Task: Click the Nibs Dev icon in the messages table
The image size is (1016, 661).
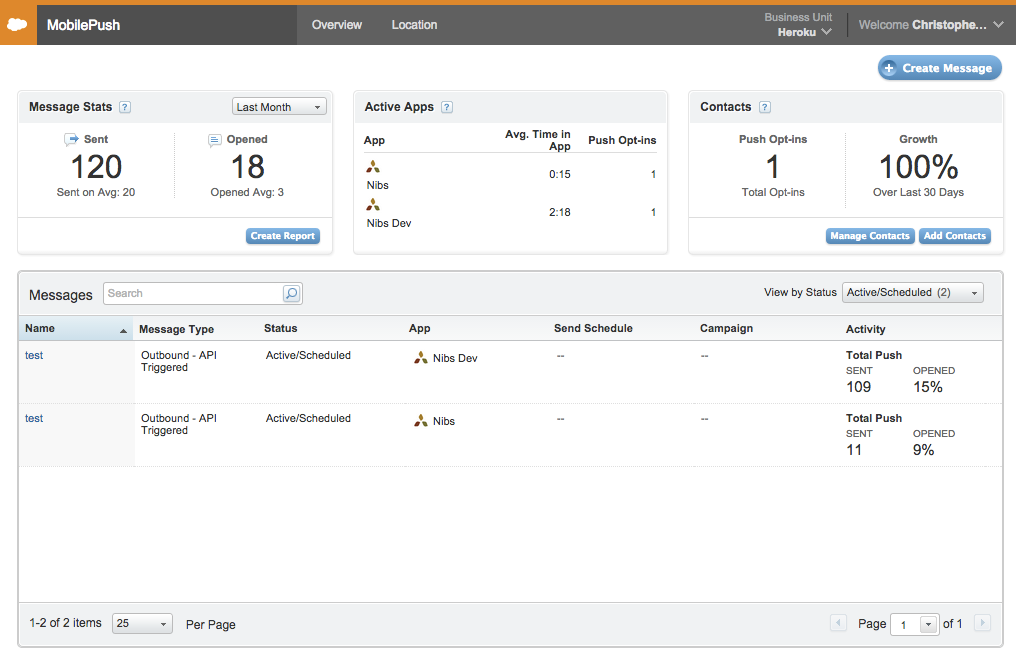Action: (x=421, y=358)
